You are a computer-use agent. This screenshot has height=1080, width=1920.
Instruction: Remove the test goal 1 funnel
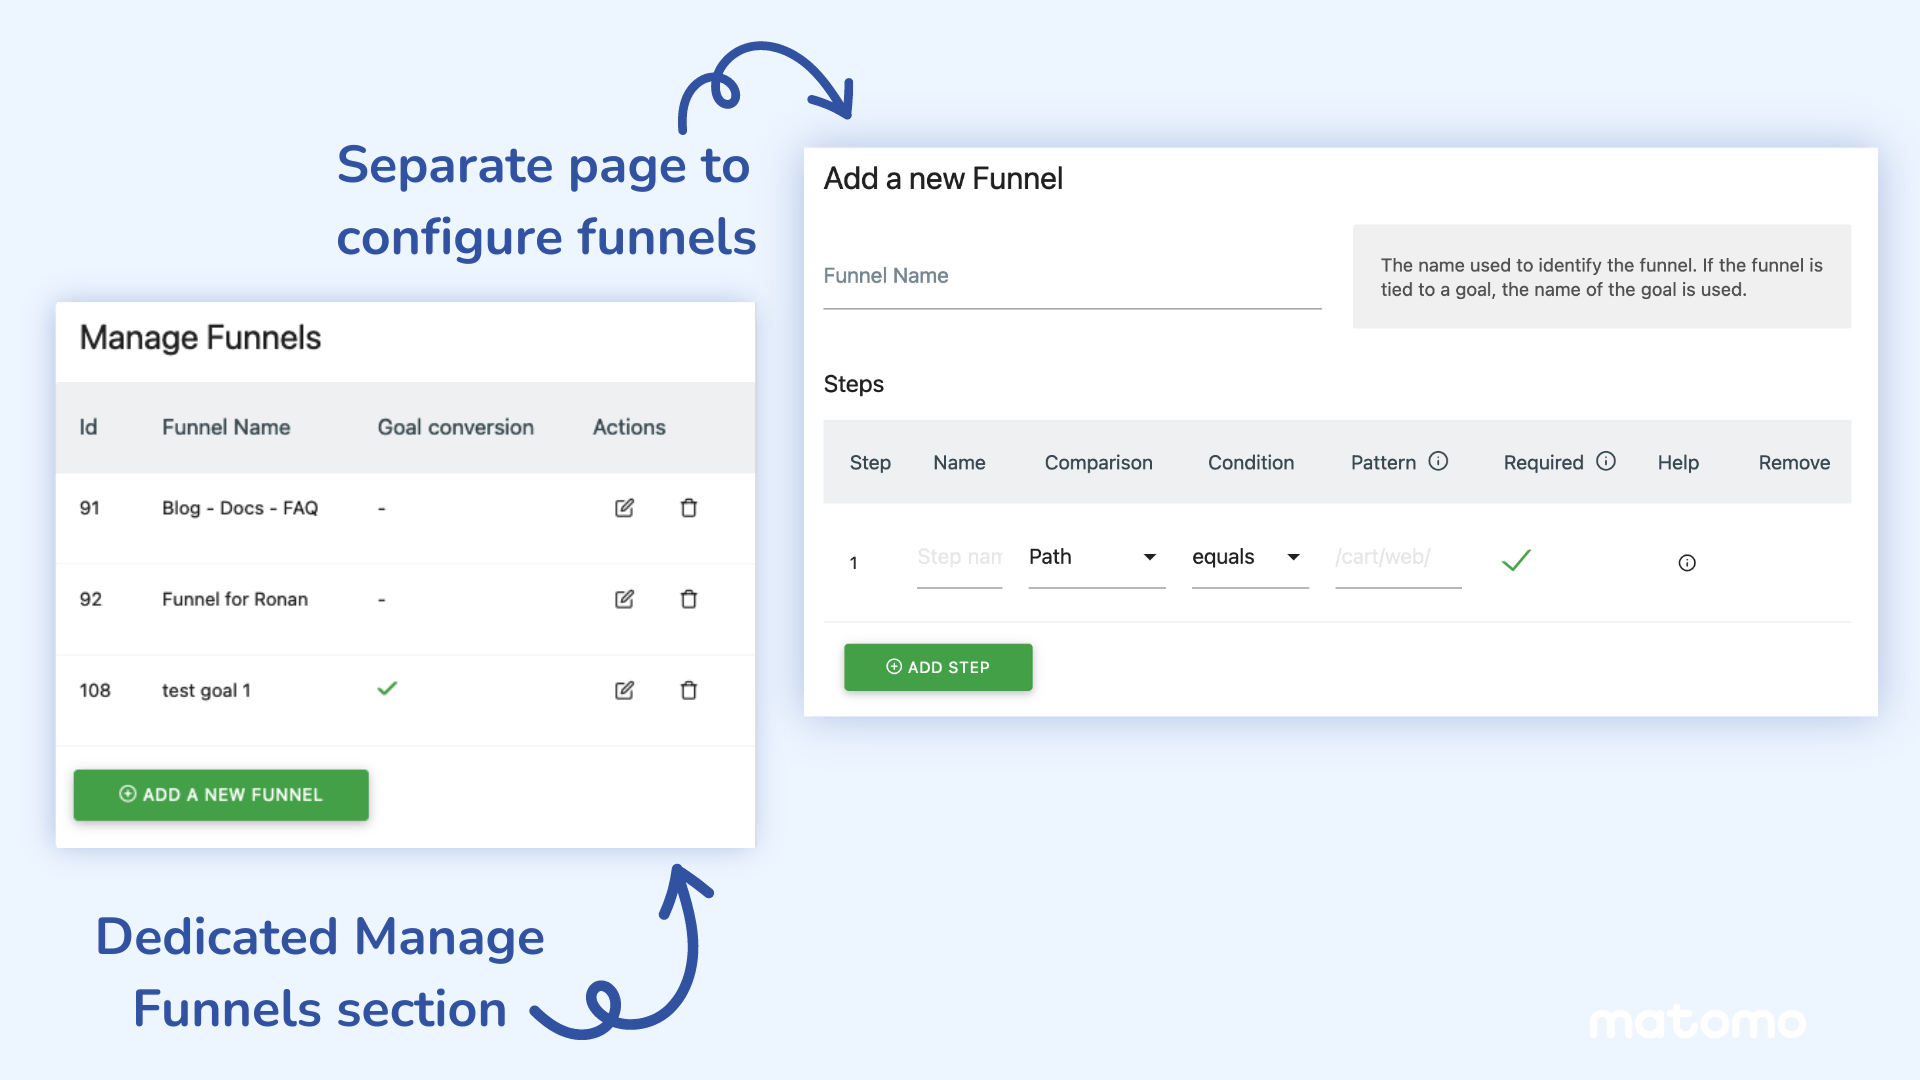[x=688, y=690]
